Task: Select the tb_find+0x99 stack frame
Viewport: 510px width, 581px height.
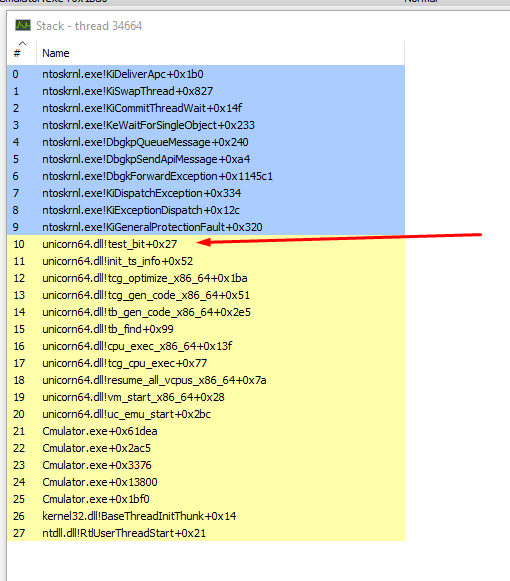Action: (x=206, y=329)
